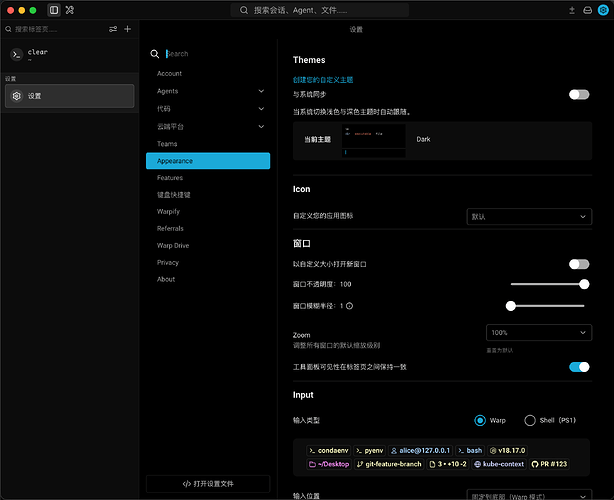This screenshot has height=500, width=614.
Task: Open the Zoom 100% dropdown
Action: (x=539, y=333)
